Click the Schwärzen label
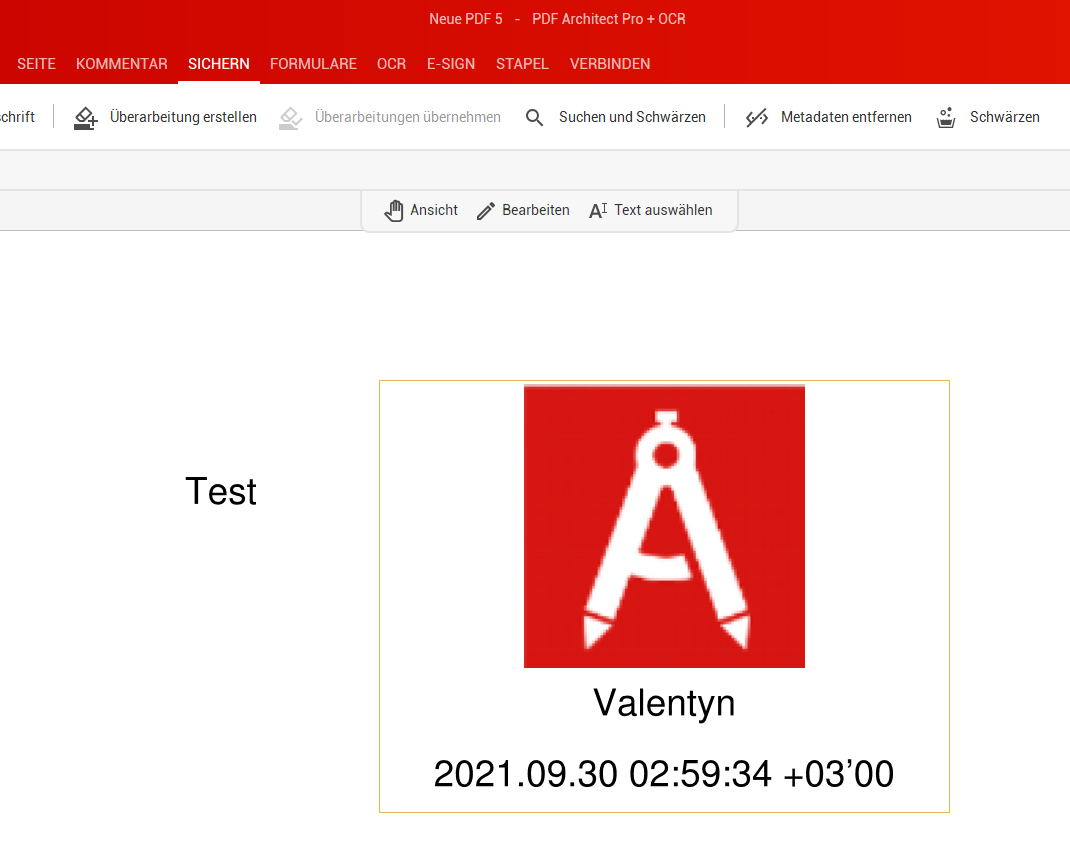Screen dimensions: 1070x862 (1004, 117)
